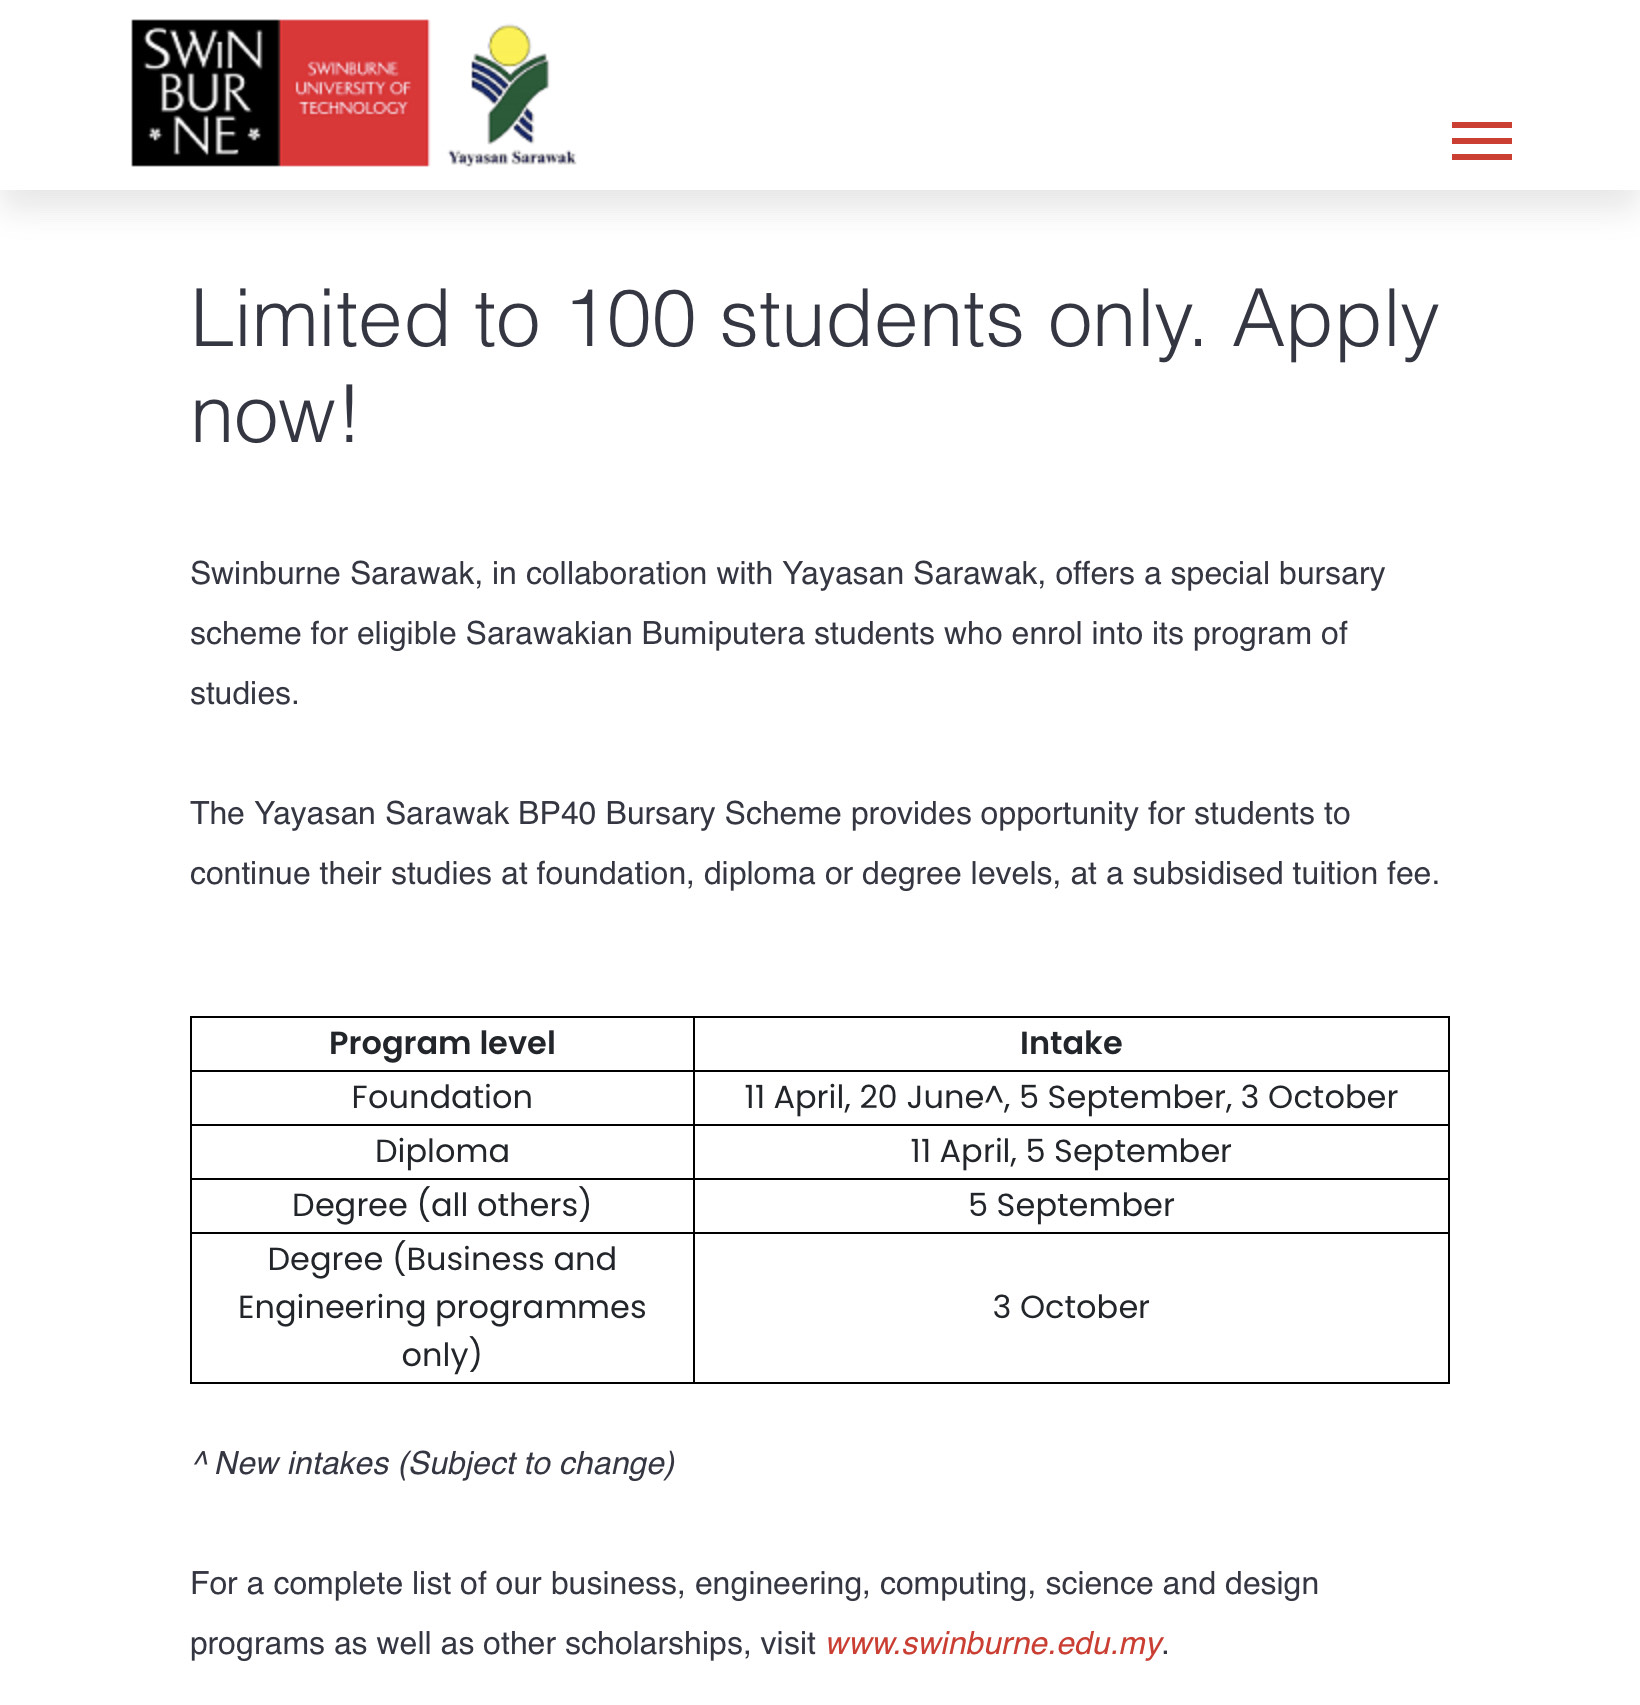
Task: Select the Diploma table cell
Action: tap(441, 1151)
